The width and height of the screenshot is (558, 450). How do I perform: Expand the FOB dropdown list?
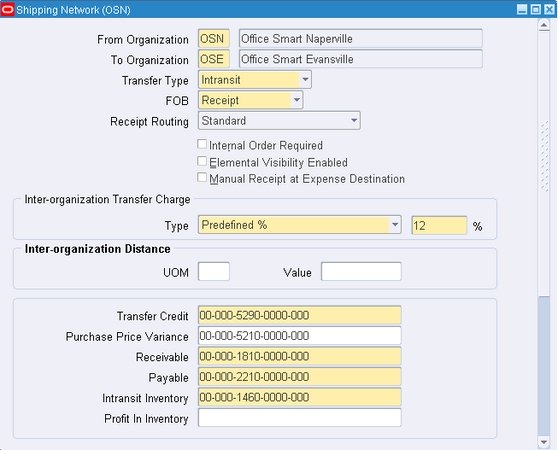pos(297,100)
